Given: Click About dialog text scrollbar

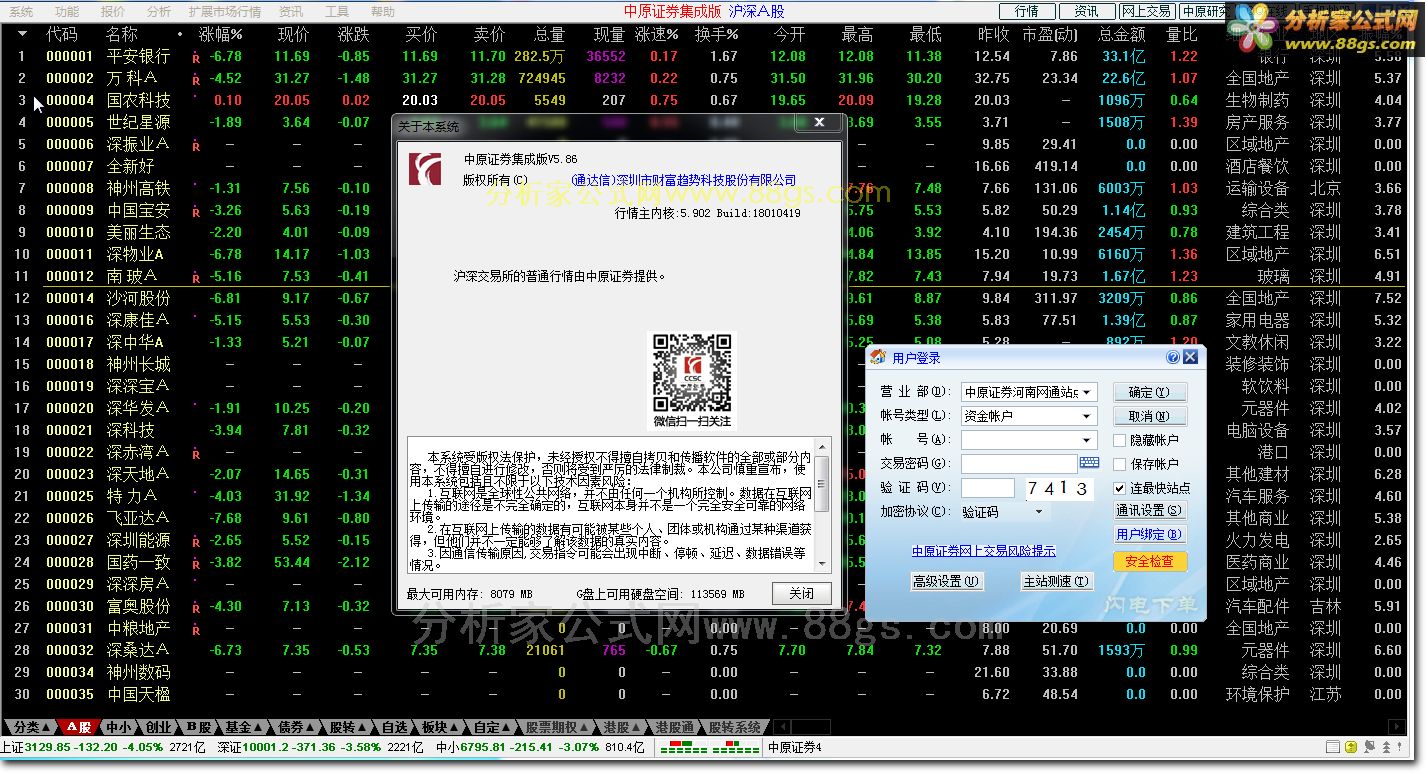Looking at the screenshot, I should 822,505.
